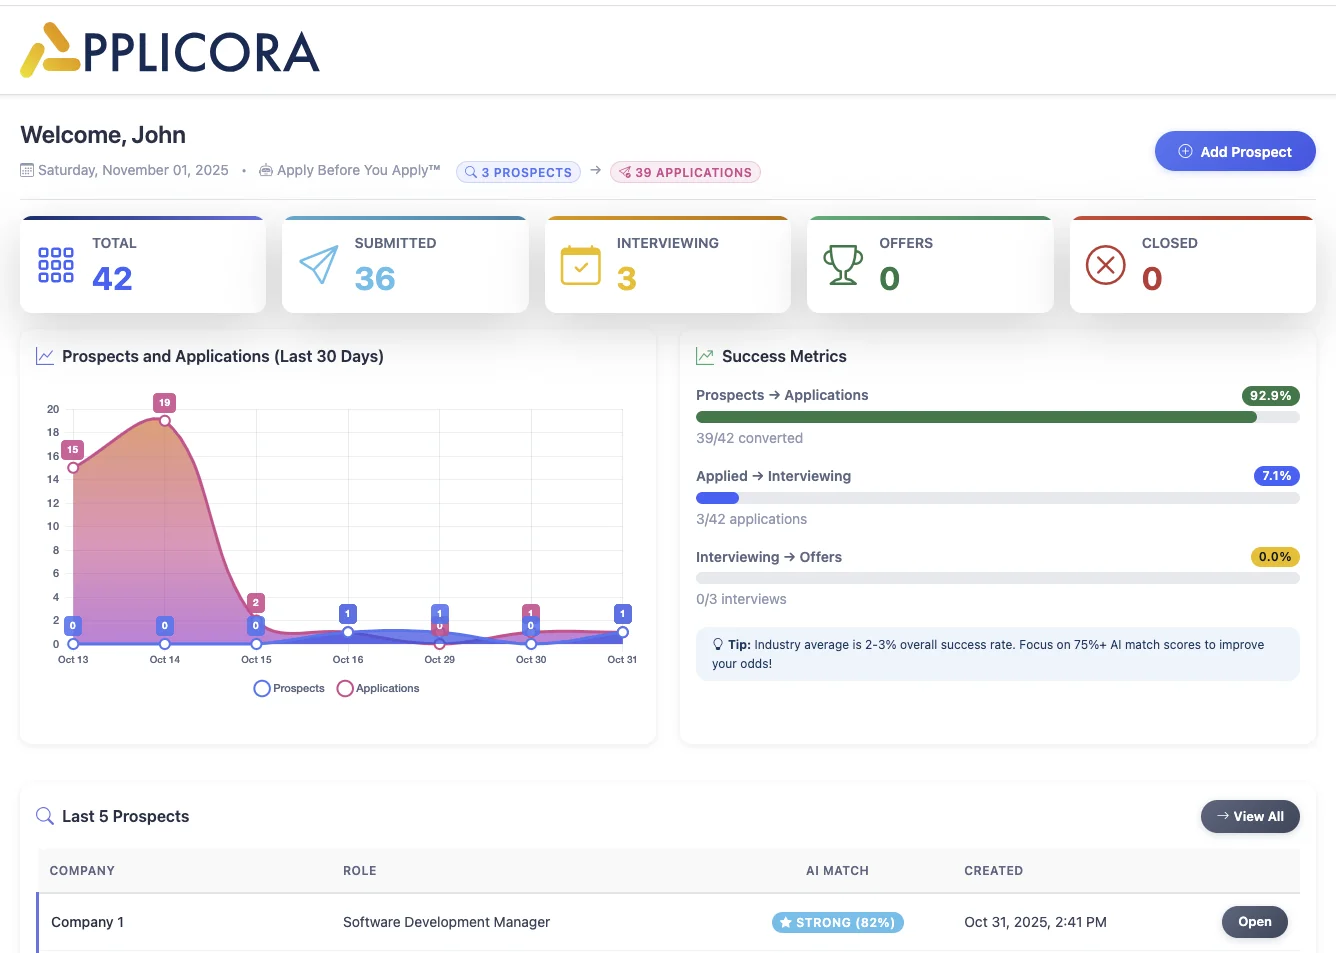Click the Add Prospect button
This screenshot has height=953, width=1336.
pyautogui.click(x=1235, y=151)
